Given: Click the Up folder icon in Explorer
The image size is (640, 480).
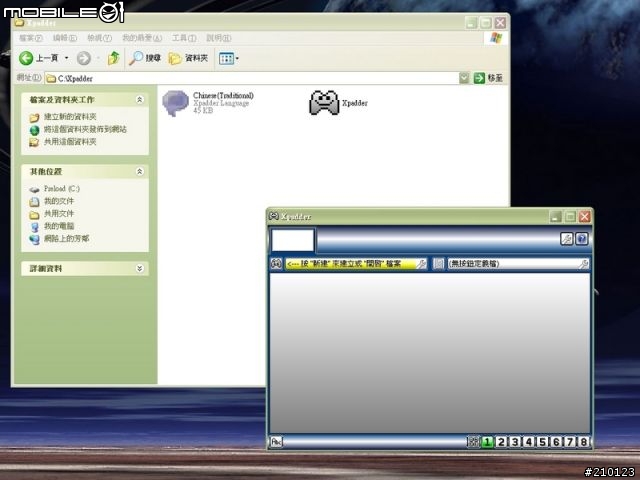Looking at the screenshot, I should pyautogui.click(x=113, y=58).
